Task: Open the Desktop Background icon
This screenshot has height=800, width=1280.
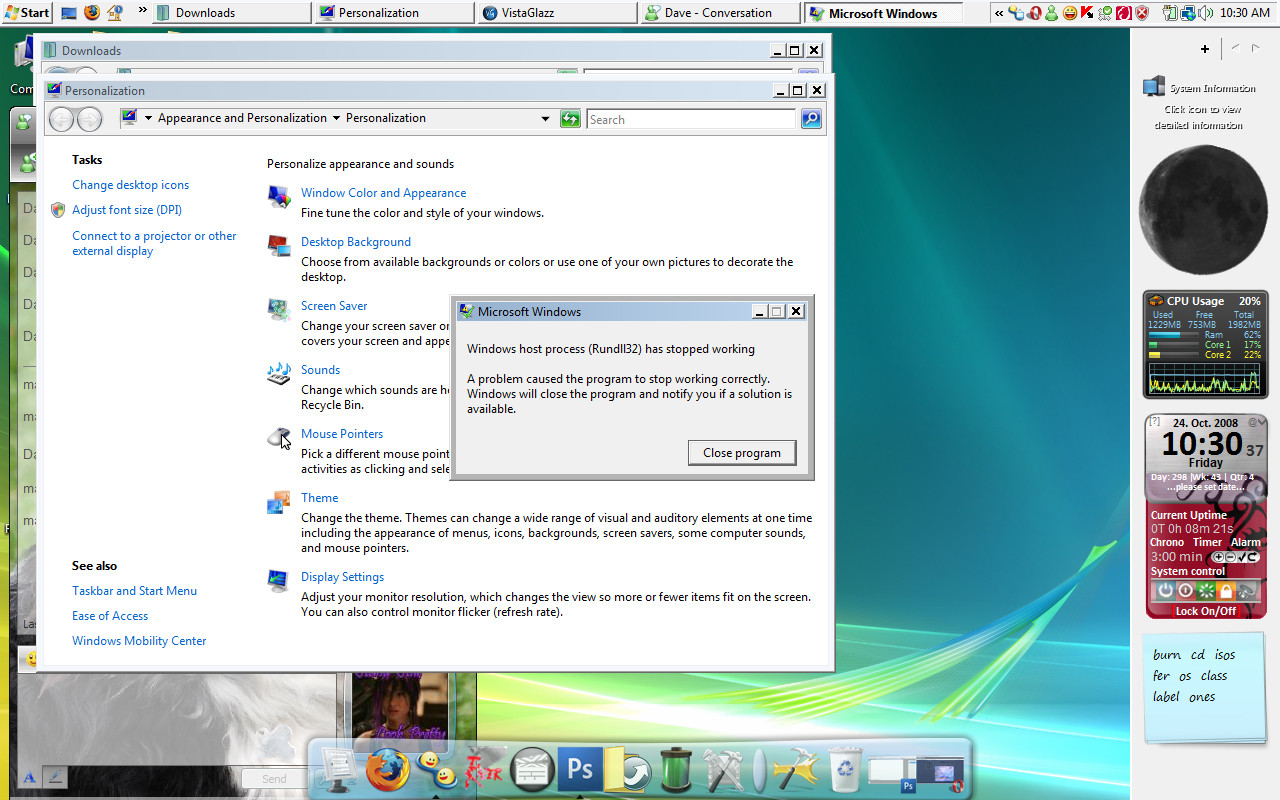Action: pos(279,246)
